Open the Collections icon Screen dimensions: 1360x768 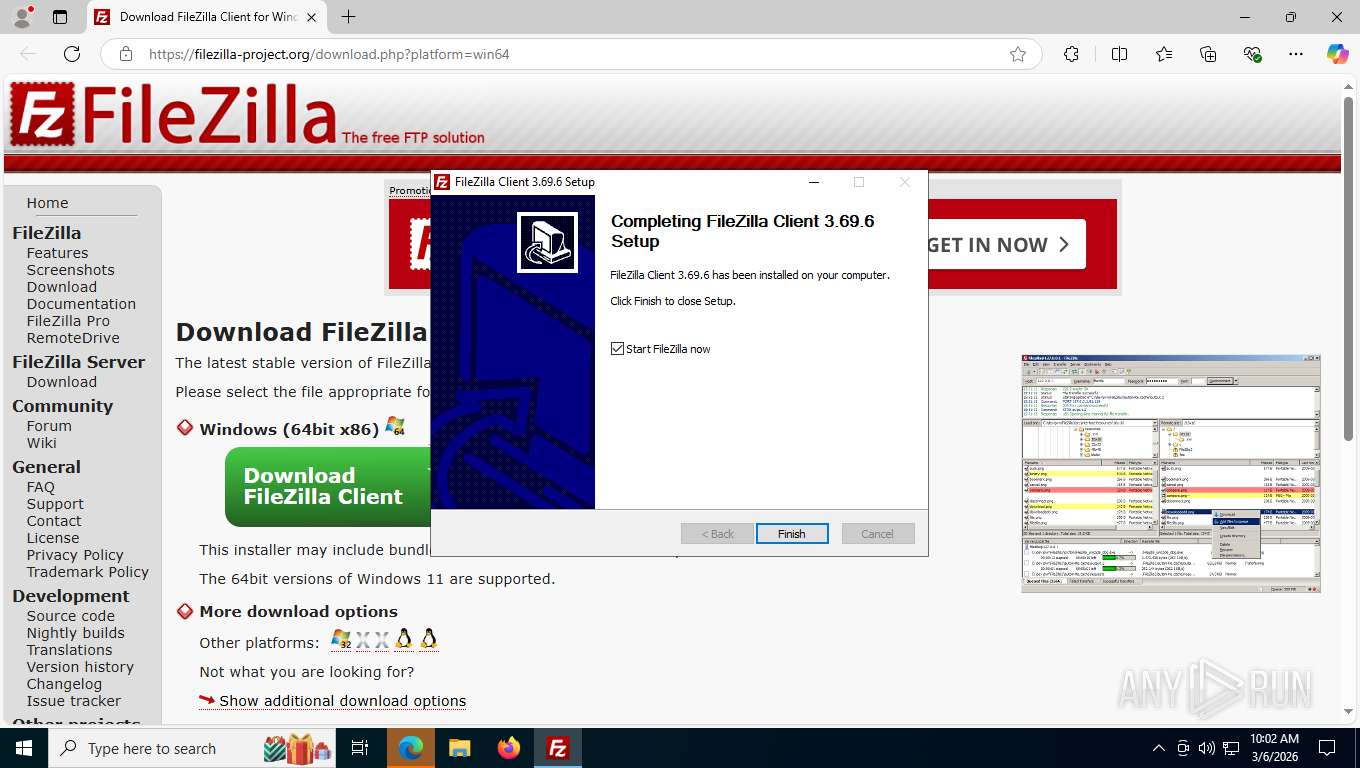coord(1208,54)
